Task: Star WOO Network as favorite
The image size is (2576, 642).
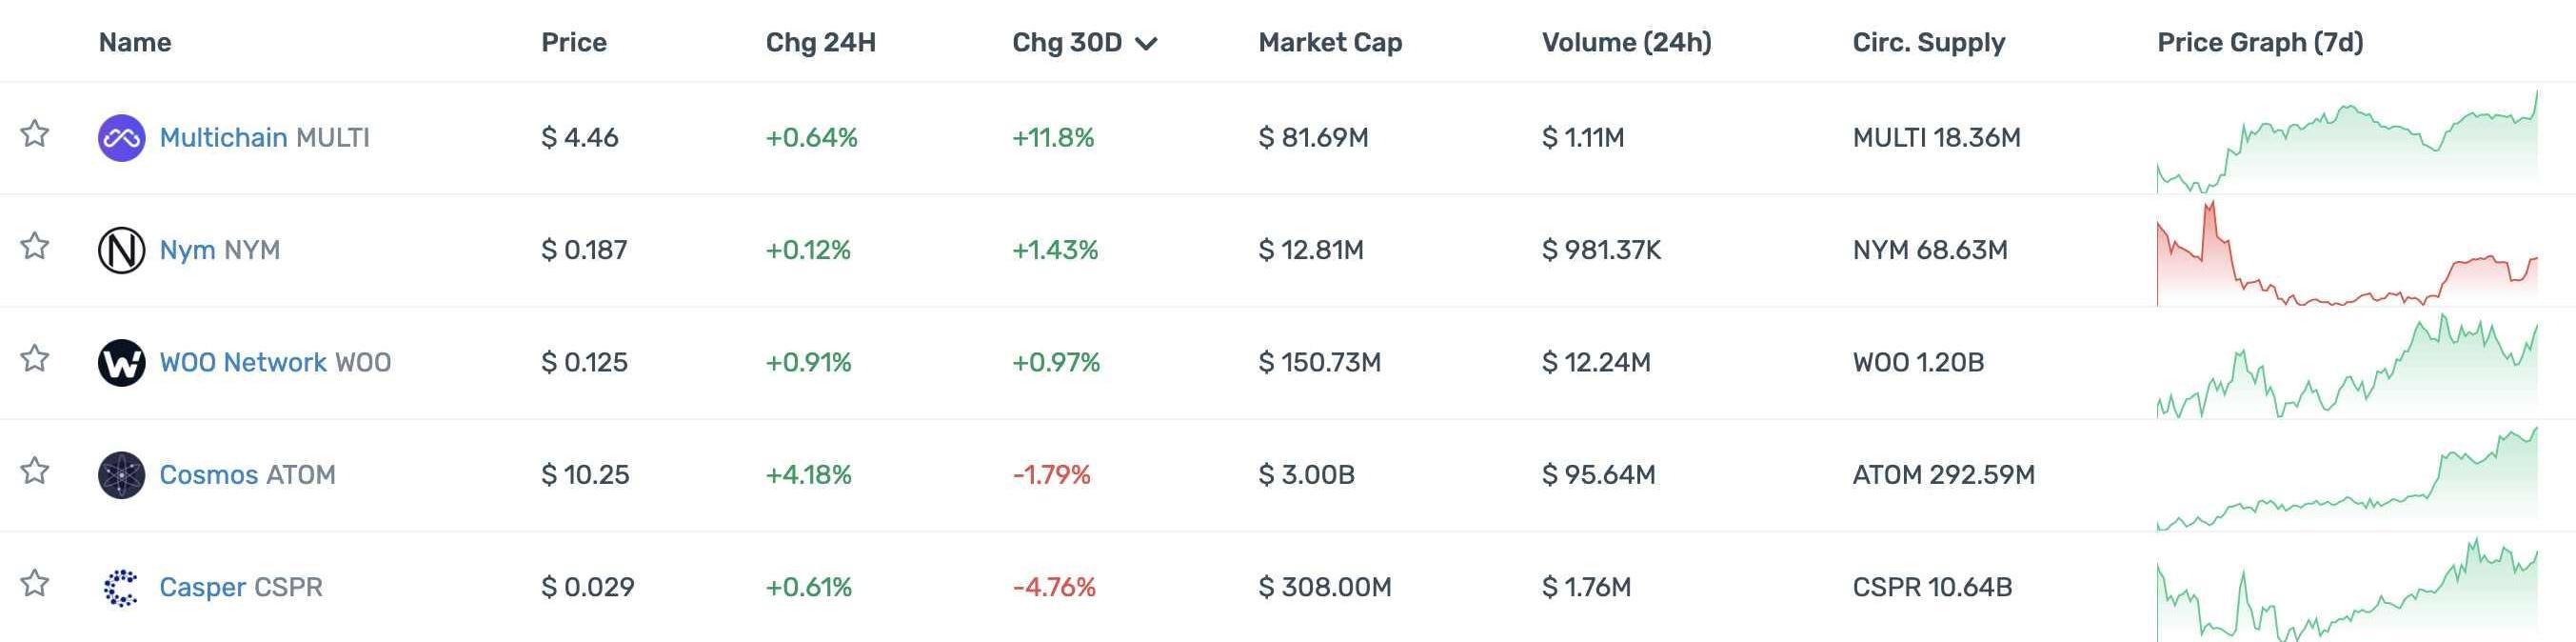Action: pos(35,357)
